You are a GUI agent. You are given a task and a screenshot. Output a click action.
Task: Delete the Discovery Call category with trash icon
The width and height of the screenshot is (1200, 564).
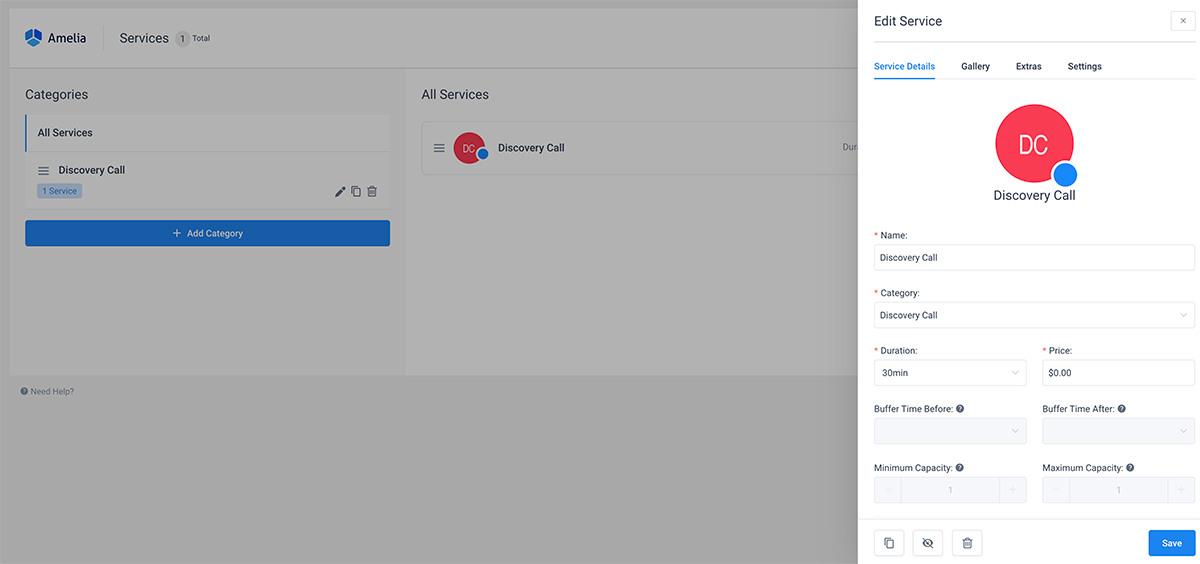click(x=372, y=191)
